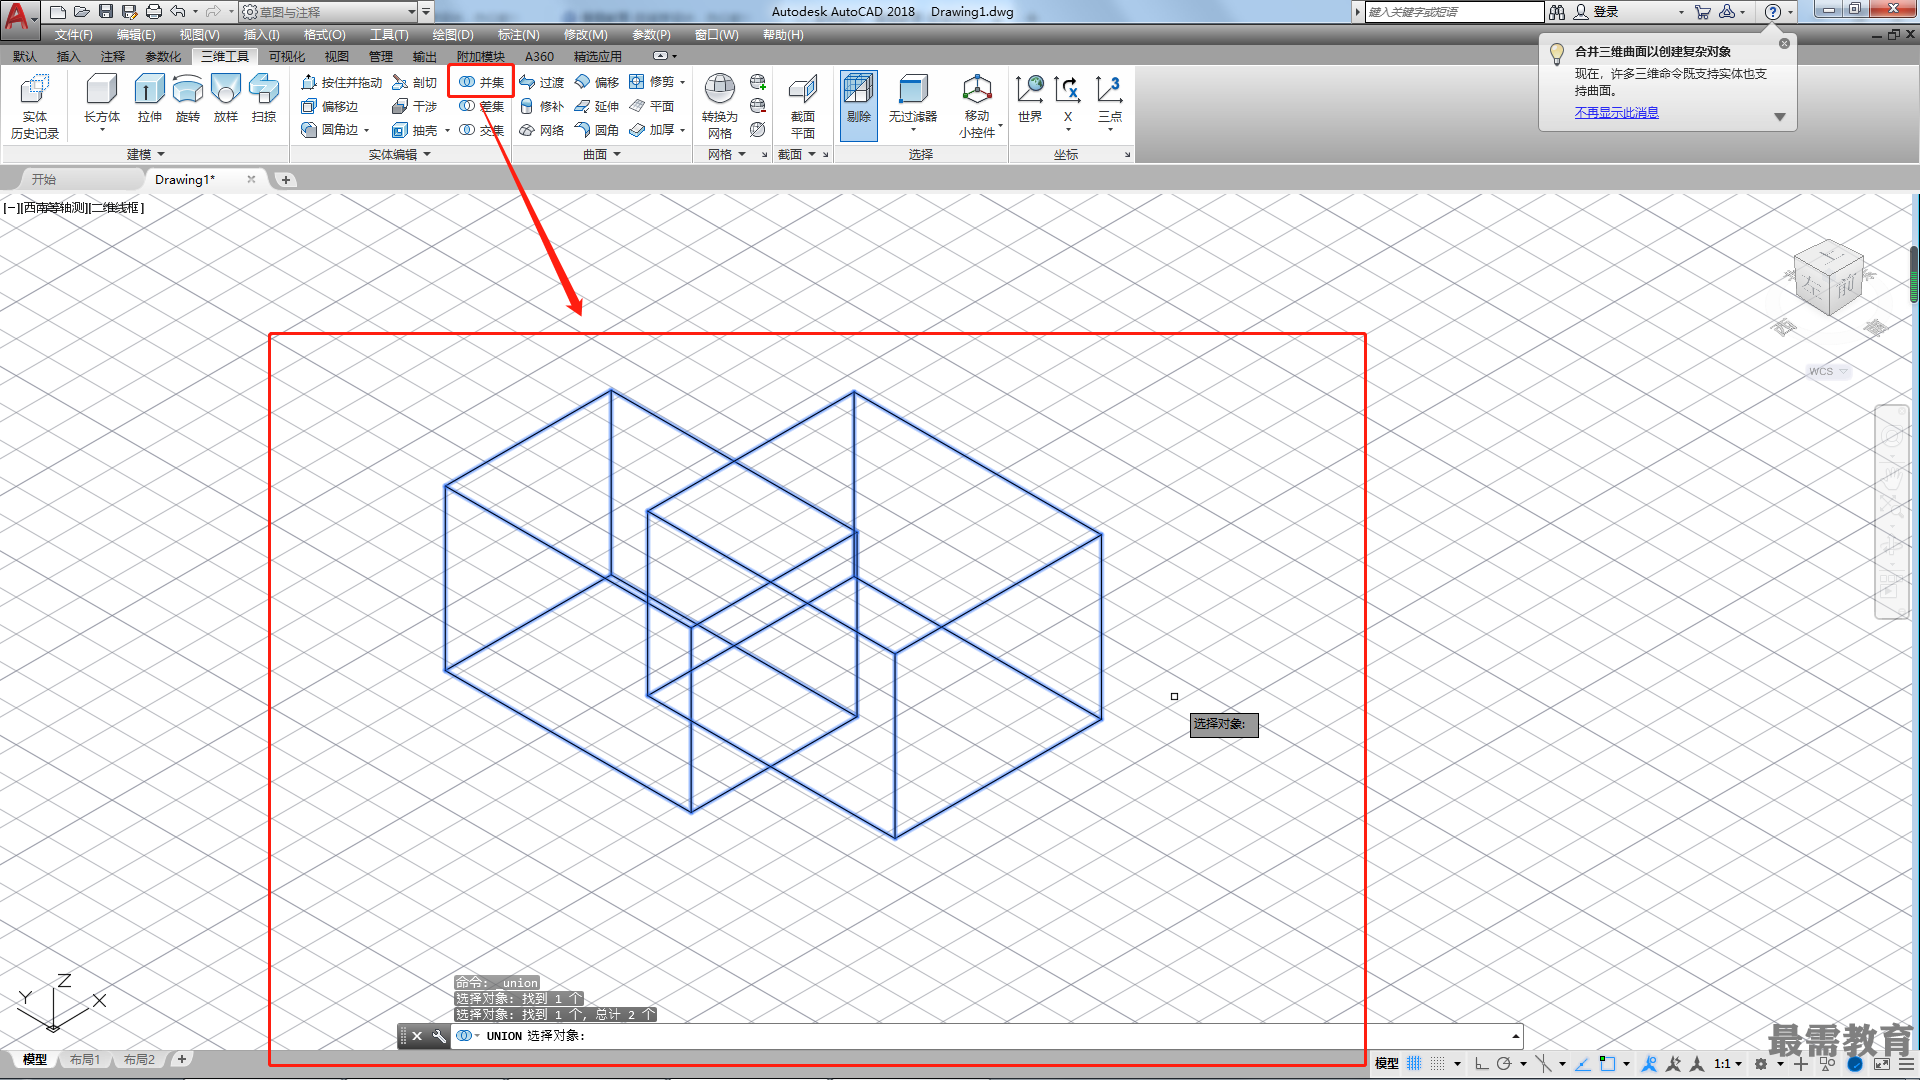Click the 差集 subtract tool
This screenshot has height=1080, width=1920.
481,106
